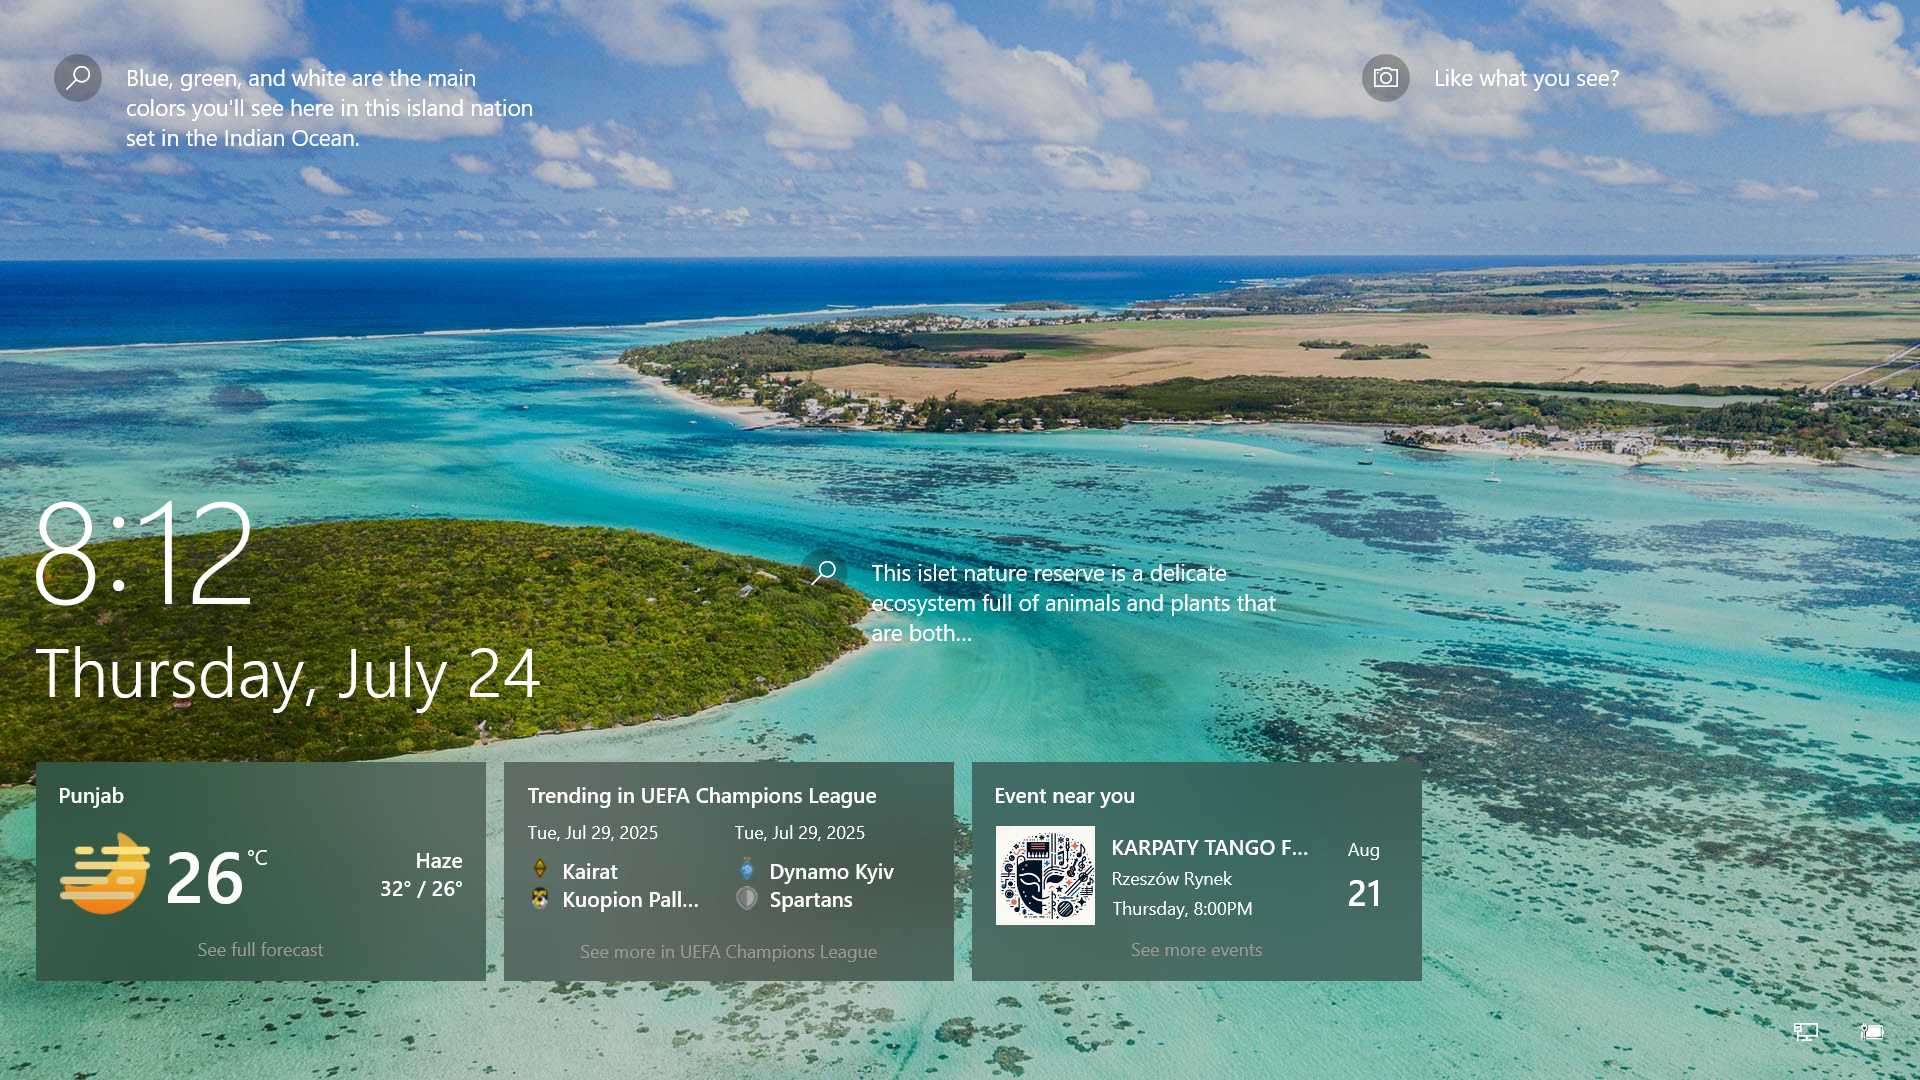Click the Thursday, July 24 date display
Screen dimensions: 1920x1080
click(288, 676)
